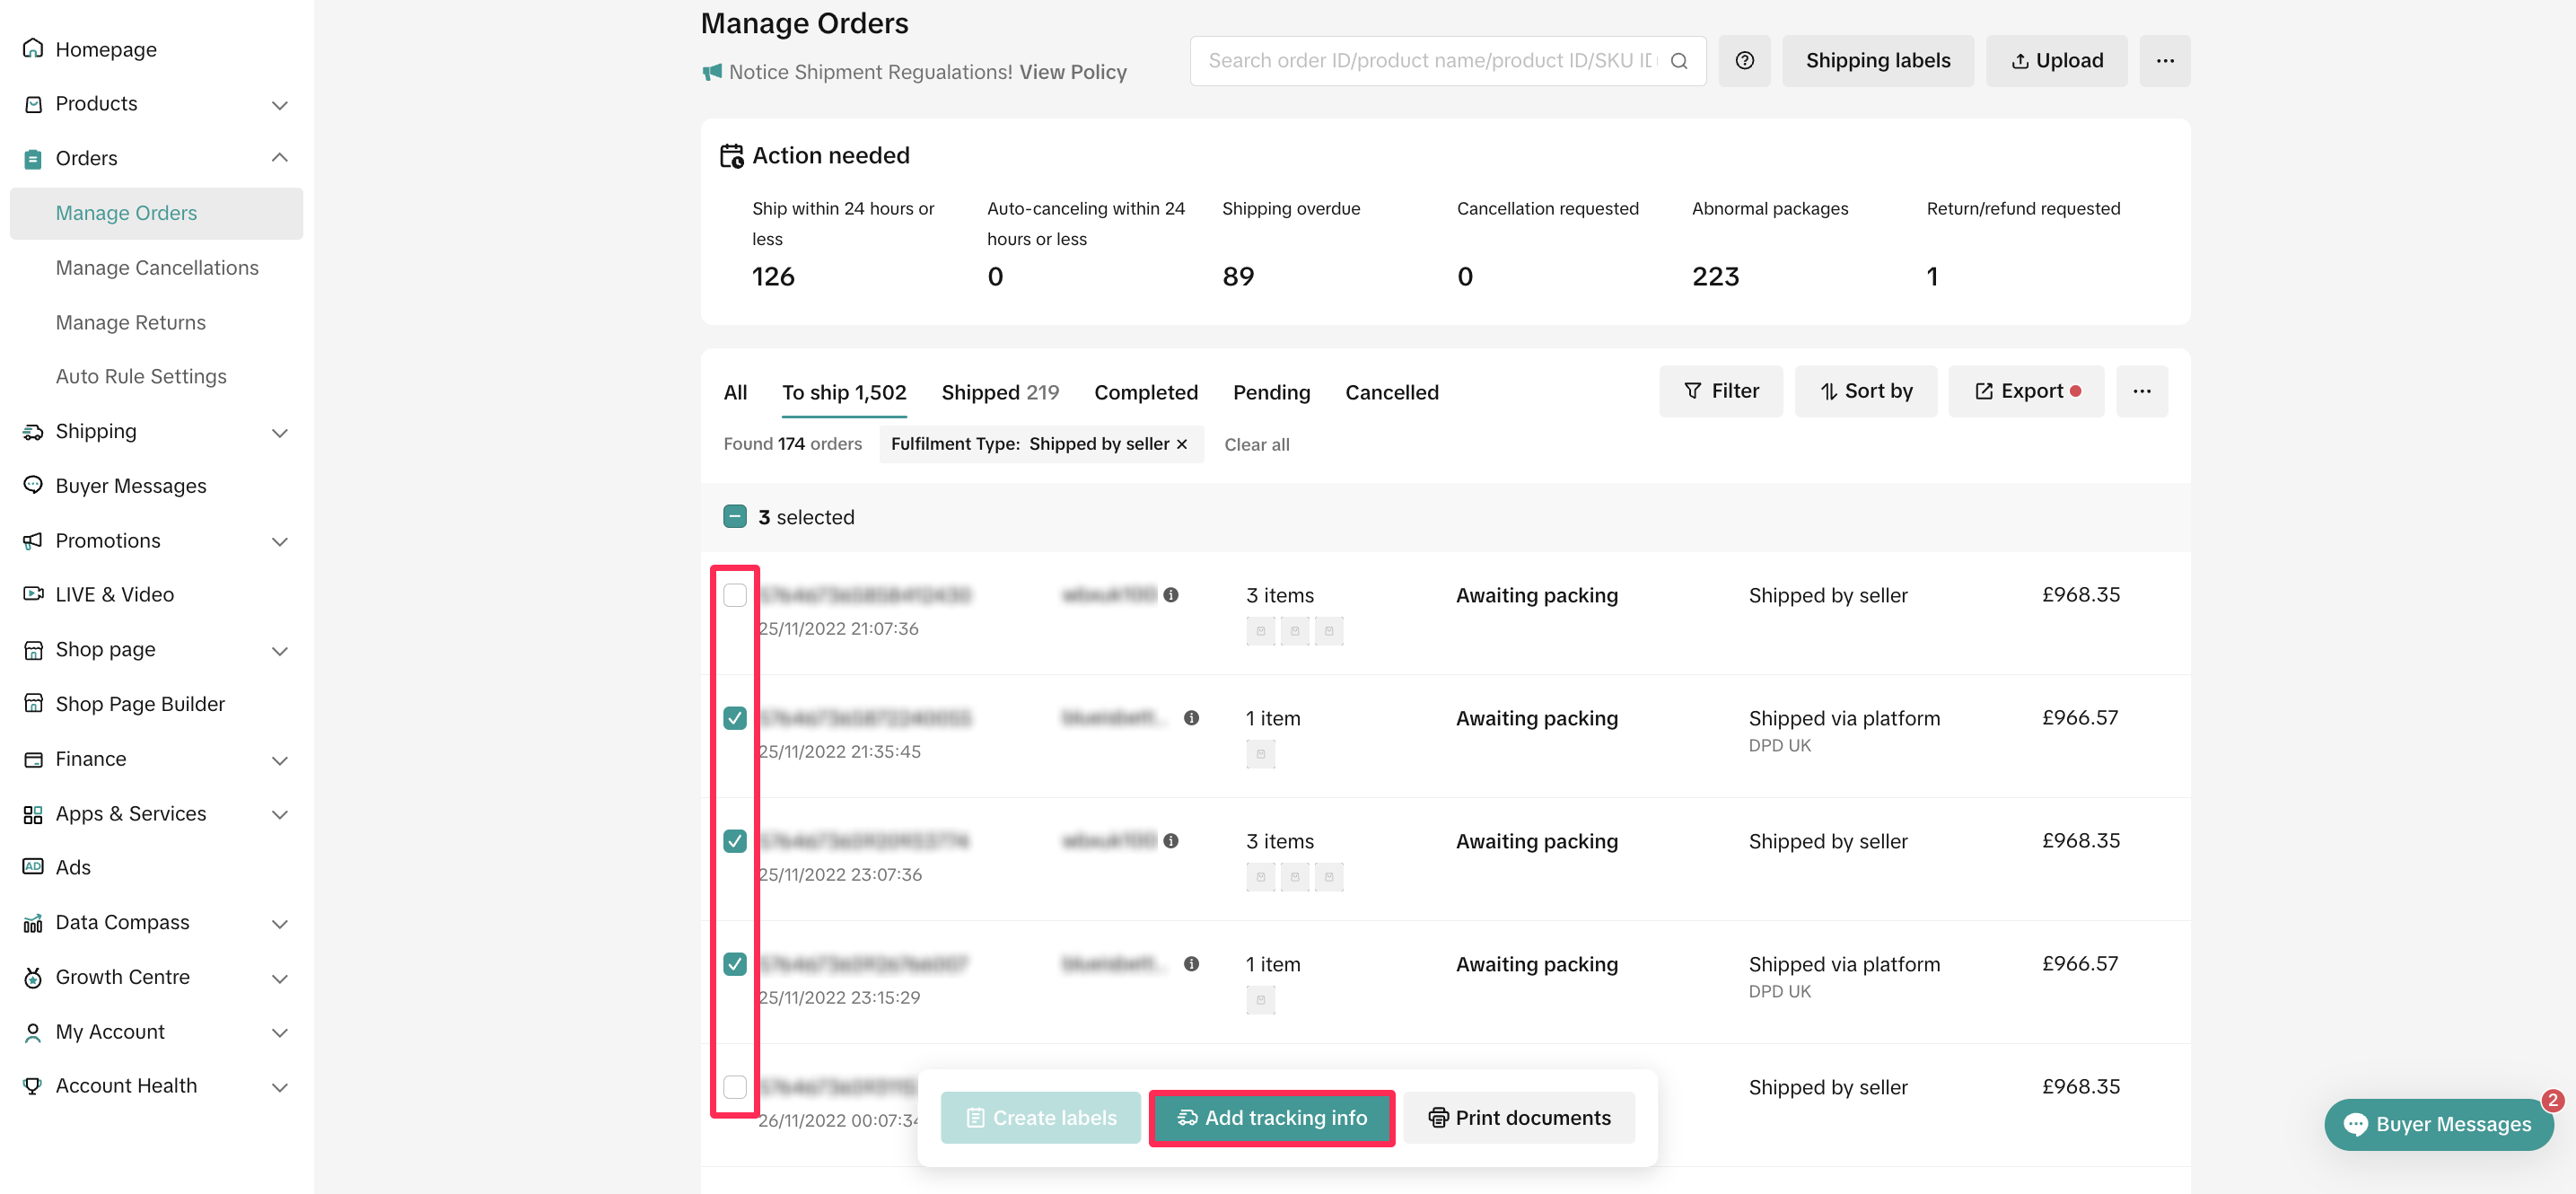
Task: Click the search magnifier icon
Action: pos(1679,61)
